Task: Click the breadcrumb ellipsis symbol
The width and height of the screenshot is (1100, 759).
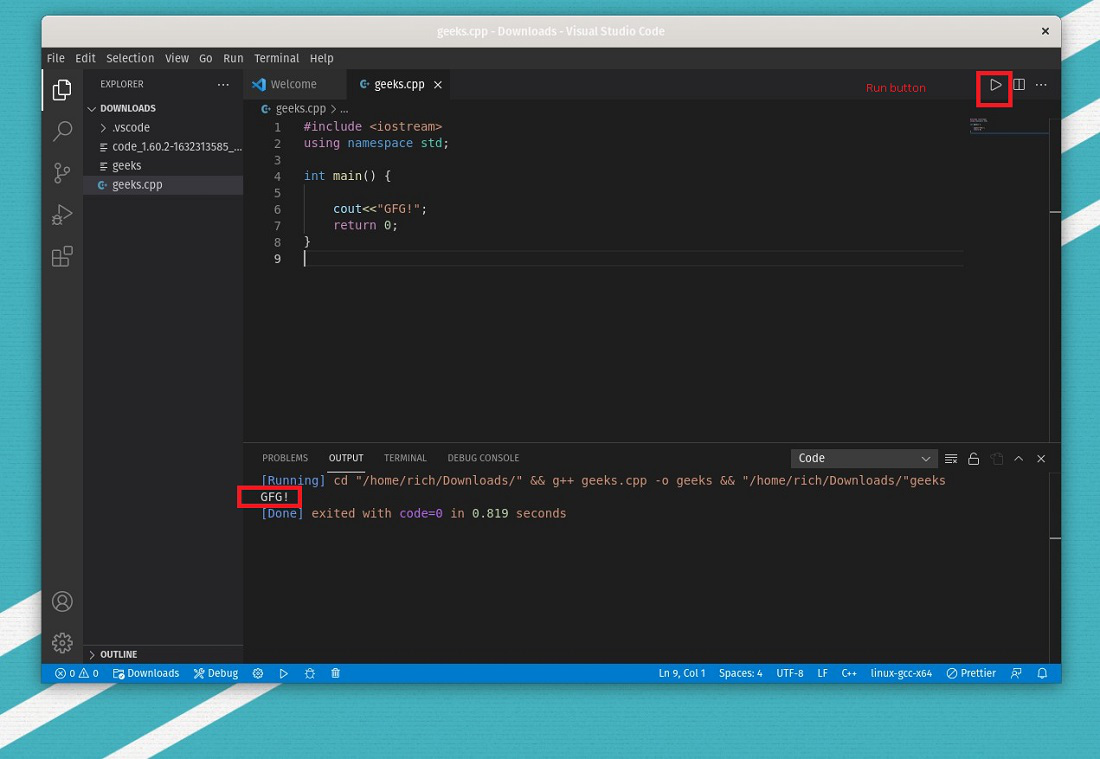Action: coord(344,109)
